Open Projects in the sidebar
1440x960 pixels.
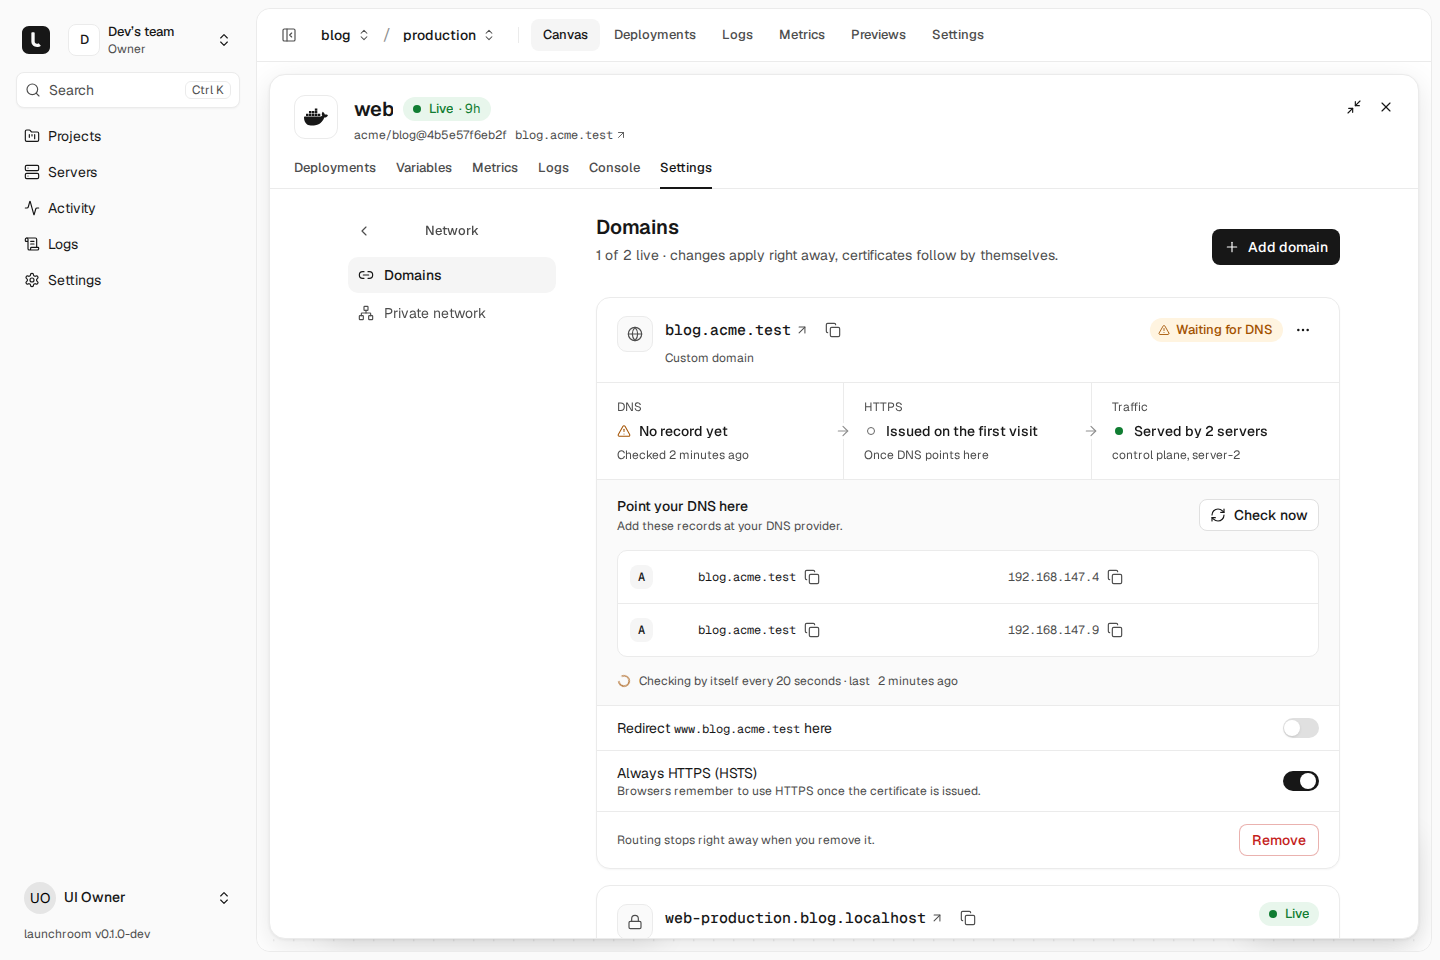[128, 136]
